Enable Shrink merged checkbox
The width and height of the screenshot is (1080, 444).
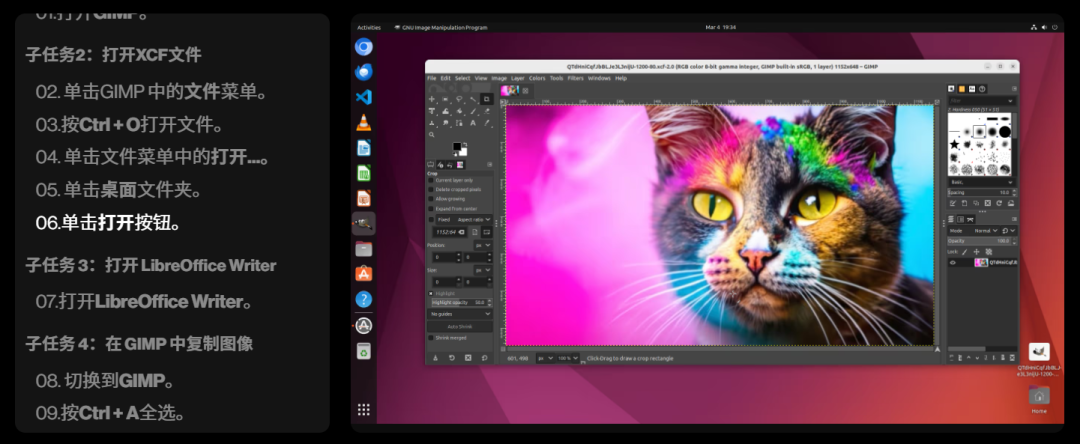coord(430,338)
